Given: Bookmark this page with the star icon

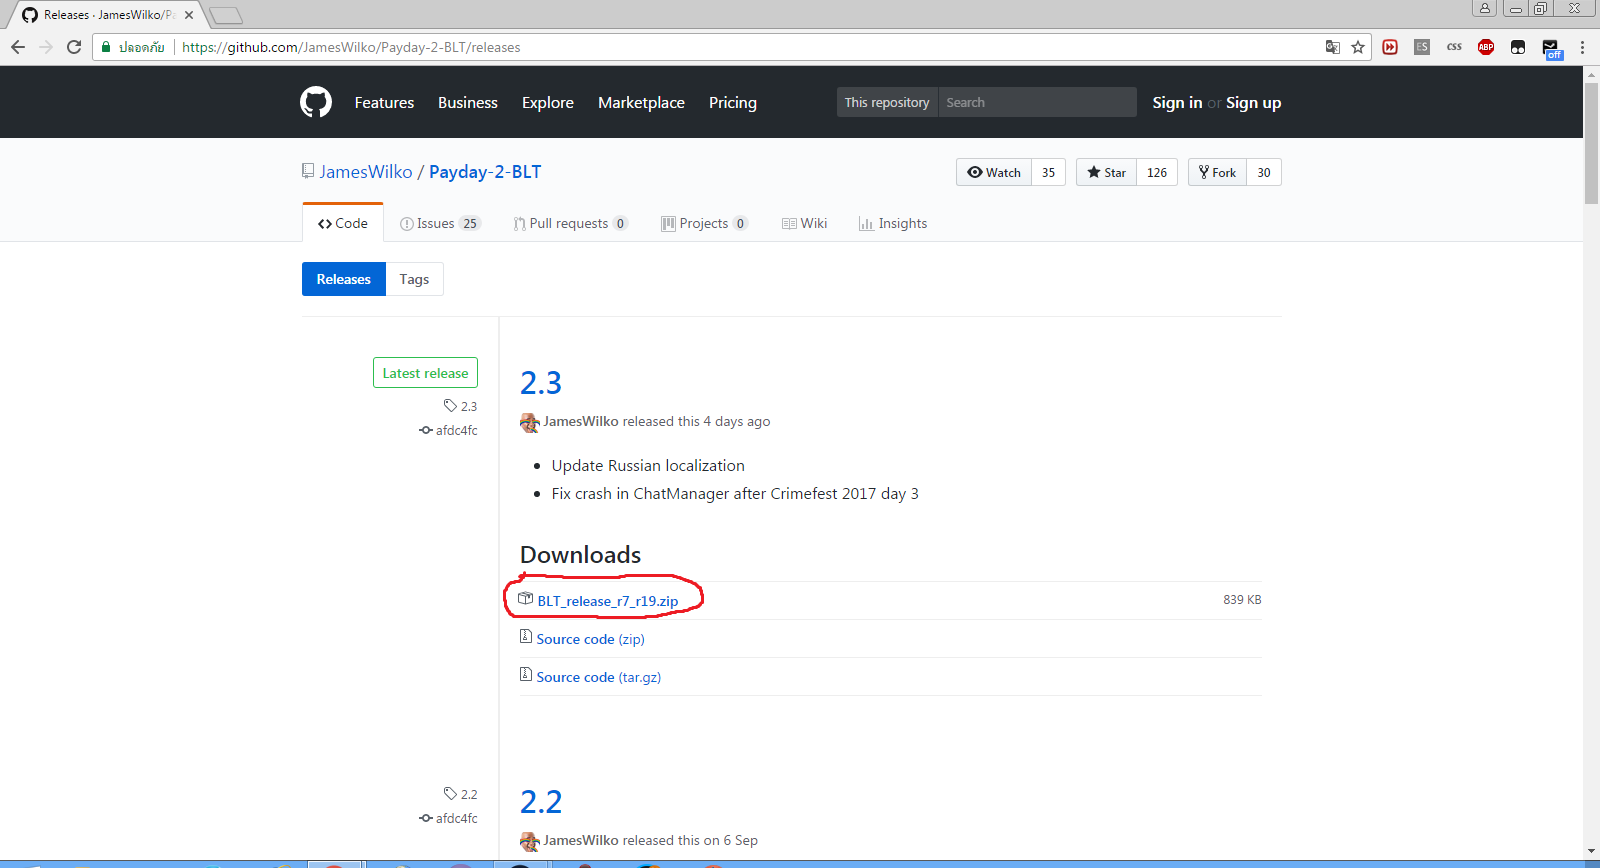Looking at the screenshot, I should click(x=1358, y=47).
